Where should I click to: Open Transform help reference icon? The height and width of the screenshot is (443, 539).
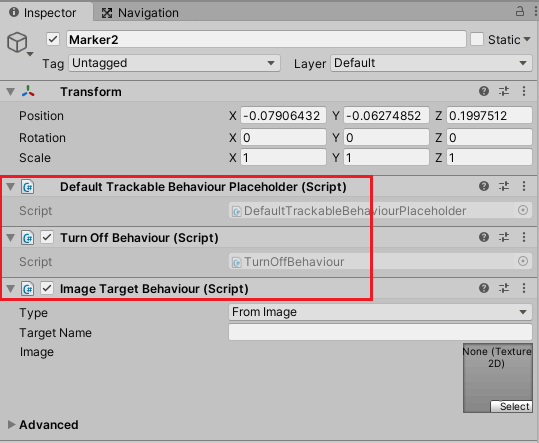pyautogui.click(x=484, y=91)
